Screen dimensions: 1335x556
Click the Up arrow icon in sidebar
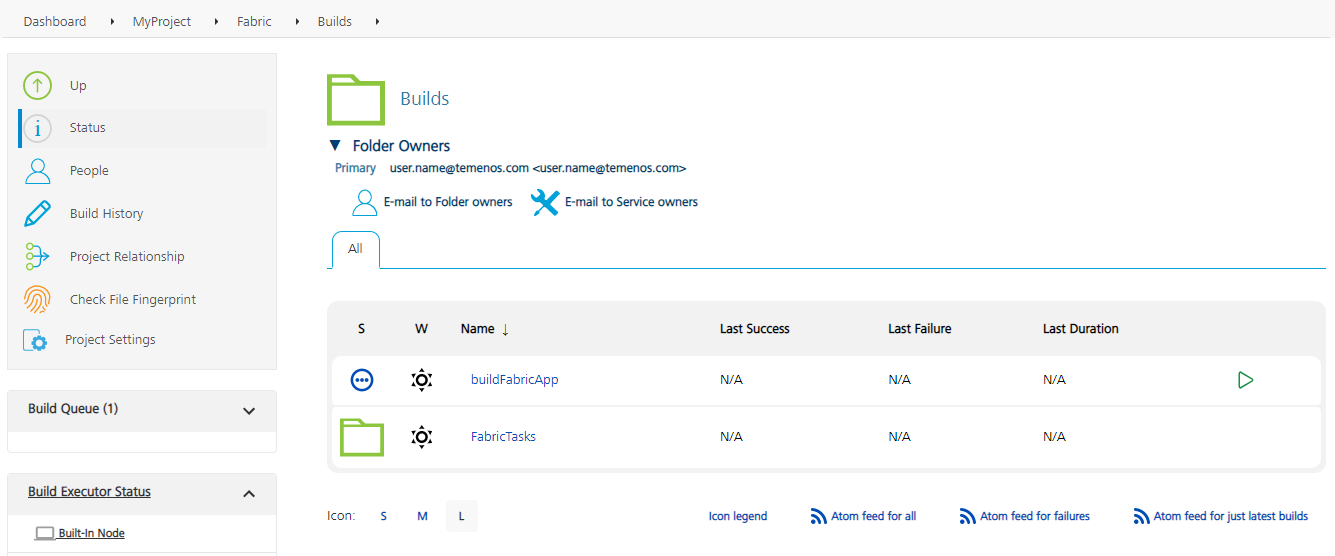38,86
